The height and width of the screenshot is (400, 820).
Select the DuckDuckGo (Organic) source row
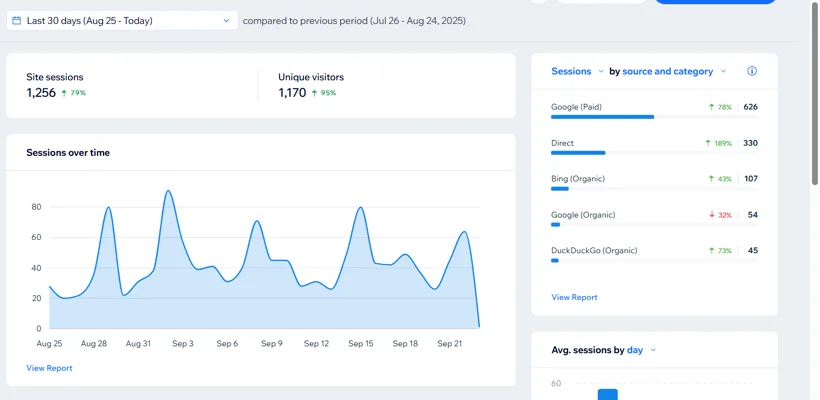tap(654, 255)
